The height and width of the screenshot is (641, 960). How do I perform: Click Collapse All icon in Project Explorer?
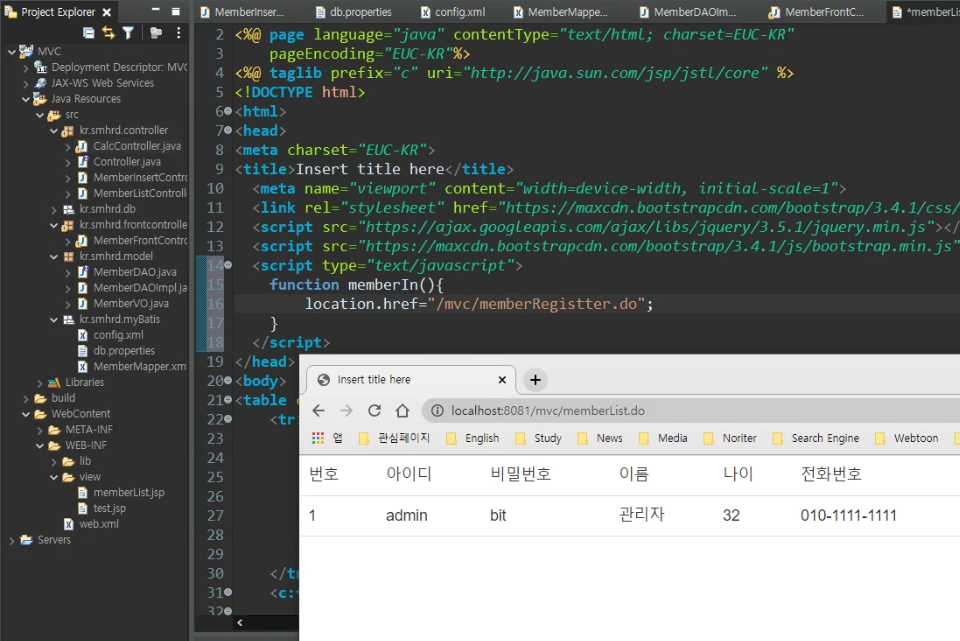pyautogui.click(x=89, y=33)
